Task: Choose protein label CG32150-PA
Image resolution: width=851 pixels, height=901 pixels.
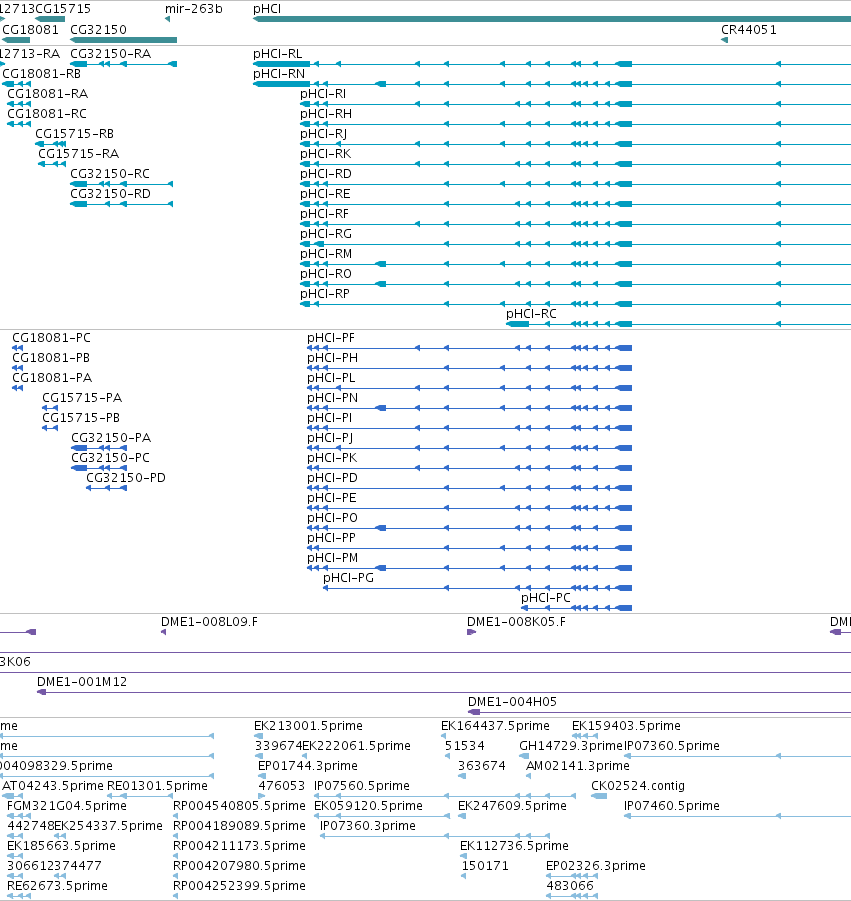Action: [x=111, y=438]
